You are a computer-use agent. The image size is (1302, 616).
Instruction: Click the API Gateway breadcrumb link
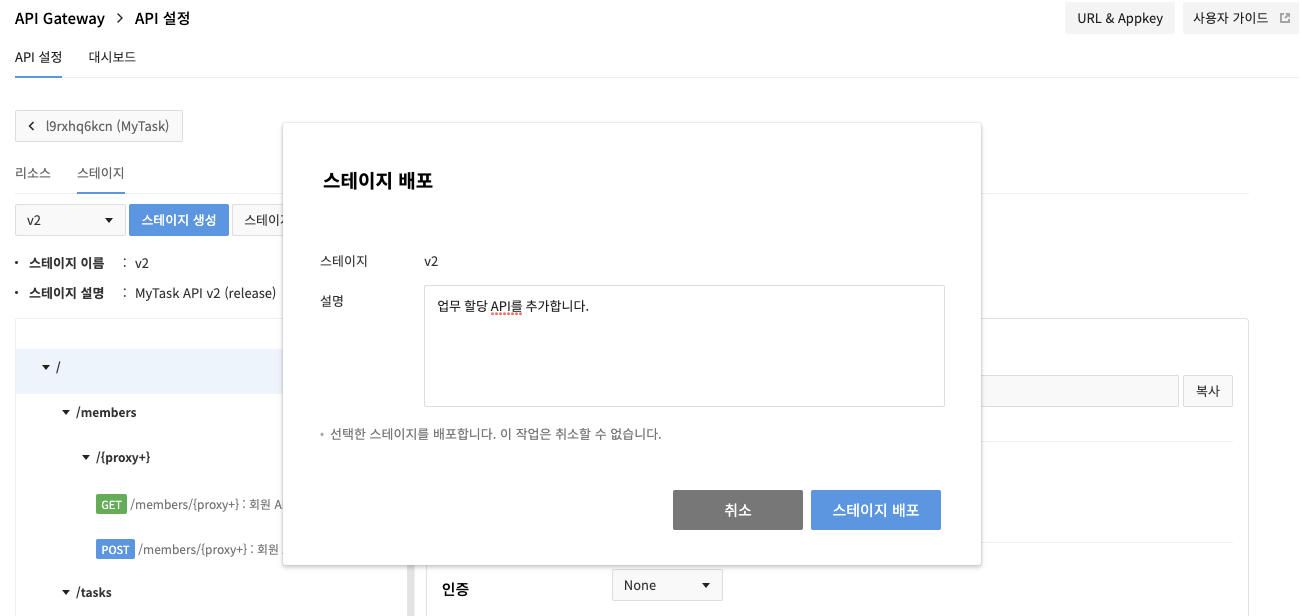[x=60, y=18]
